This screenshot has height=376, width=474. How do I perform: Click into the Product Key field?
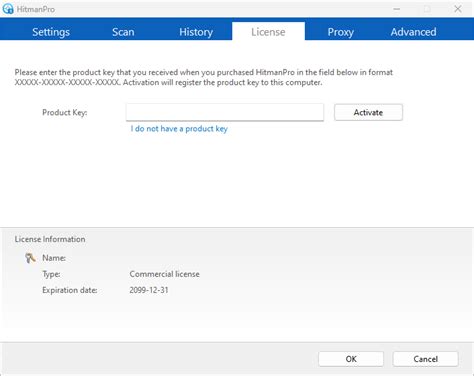(225, 112)
